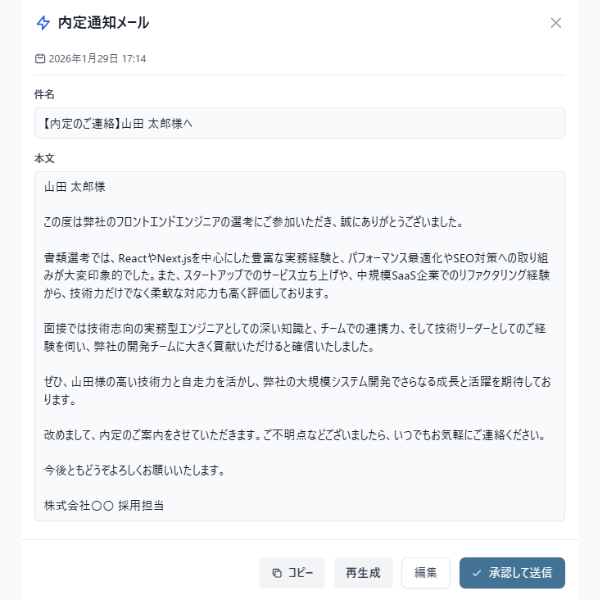
Task: Open editing with the 編集 button
Action: point(426,573)
